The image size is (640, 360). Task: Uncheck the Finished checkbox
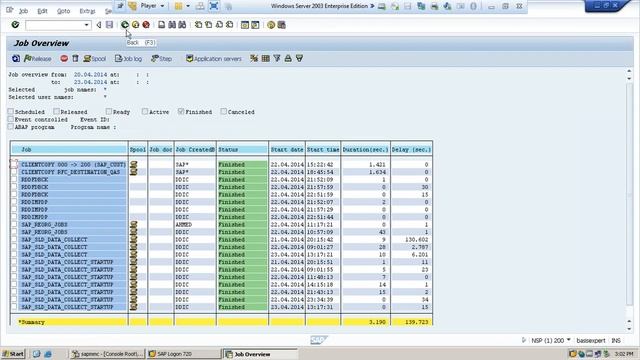click(181, 111)
